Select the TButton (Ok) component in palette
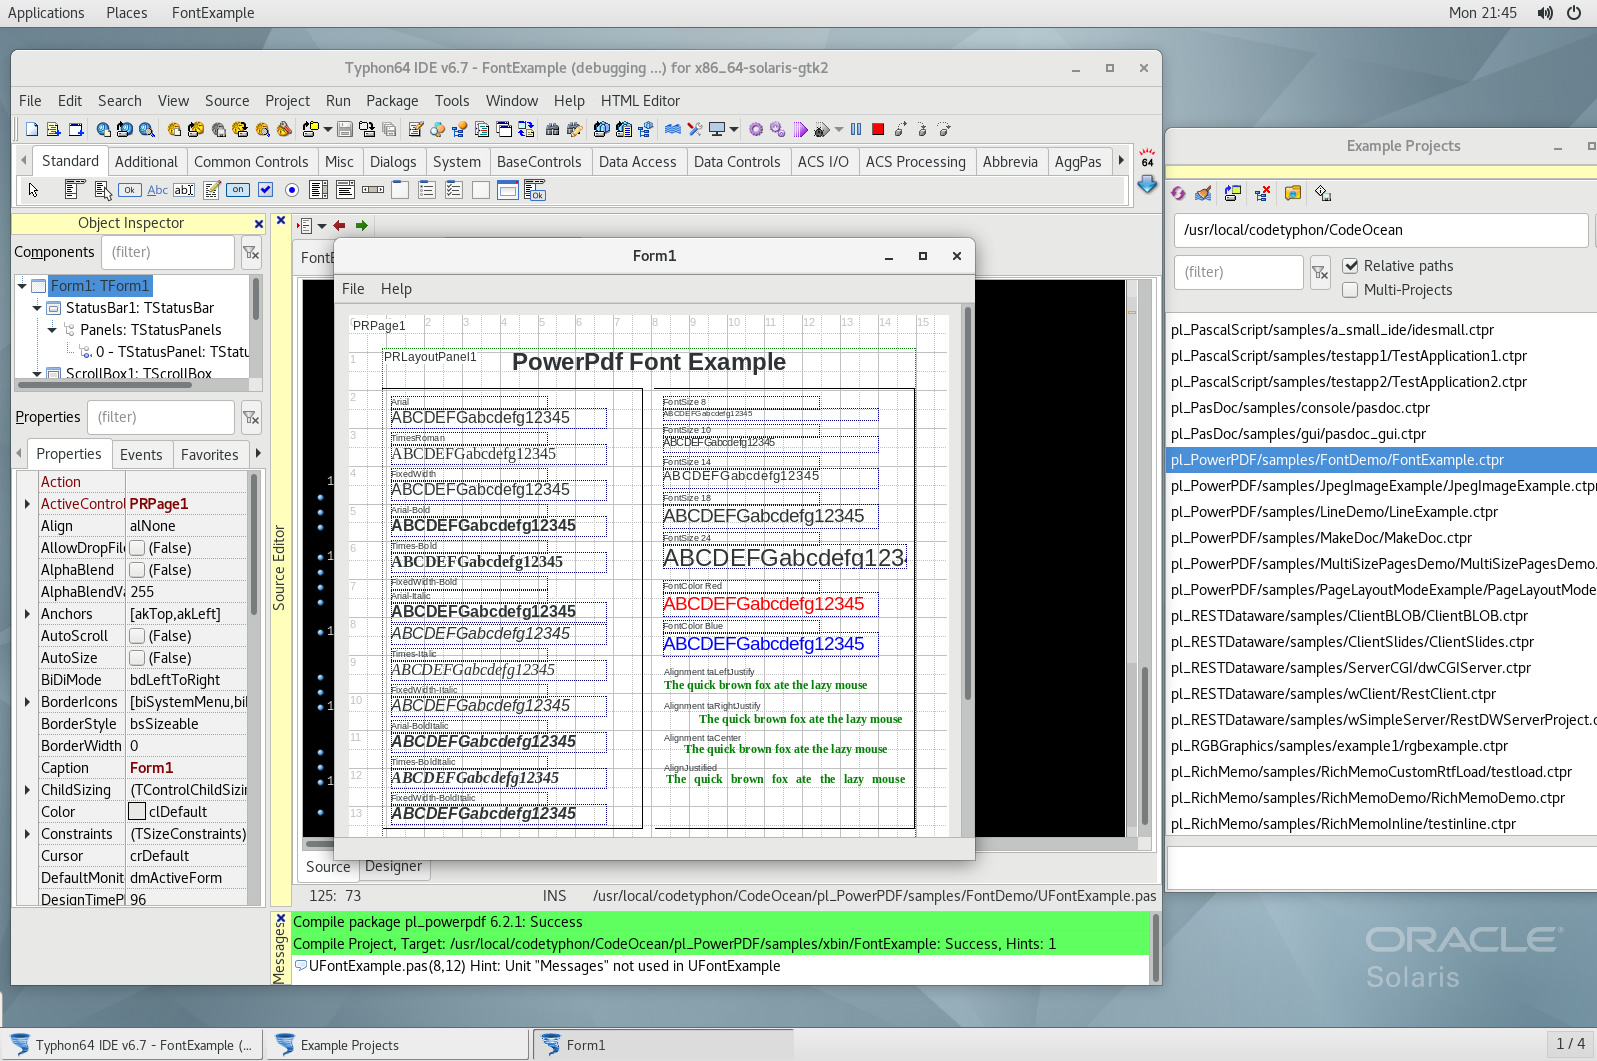 pos(129,190)
